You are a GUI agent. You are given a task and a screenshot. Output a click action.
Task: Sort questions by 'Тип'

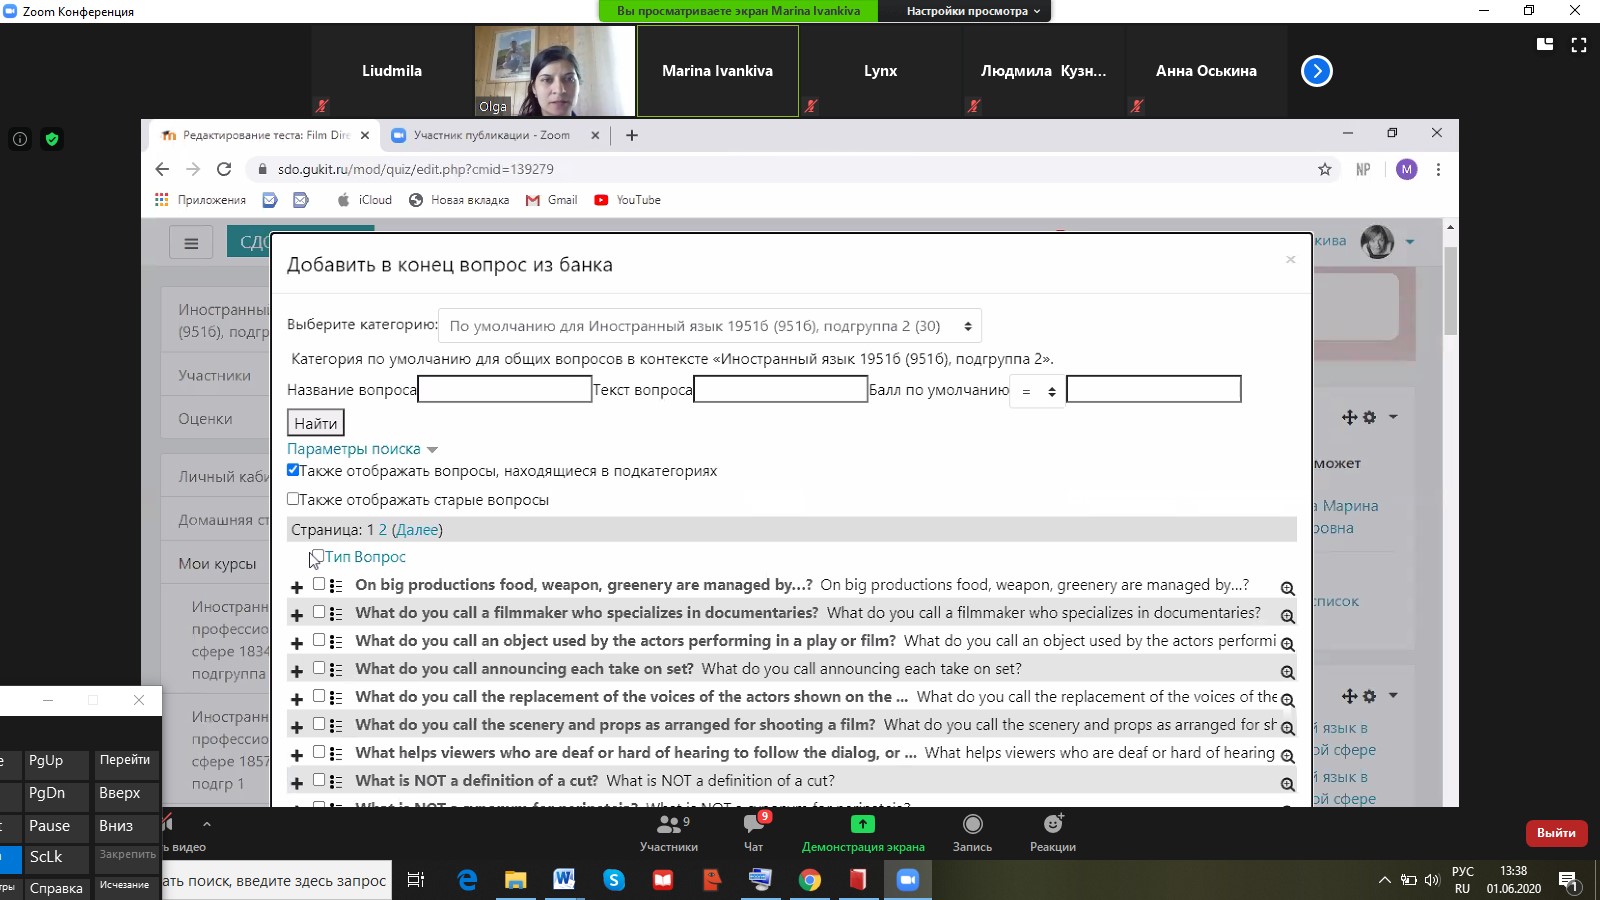pos(337,557)
